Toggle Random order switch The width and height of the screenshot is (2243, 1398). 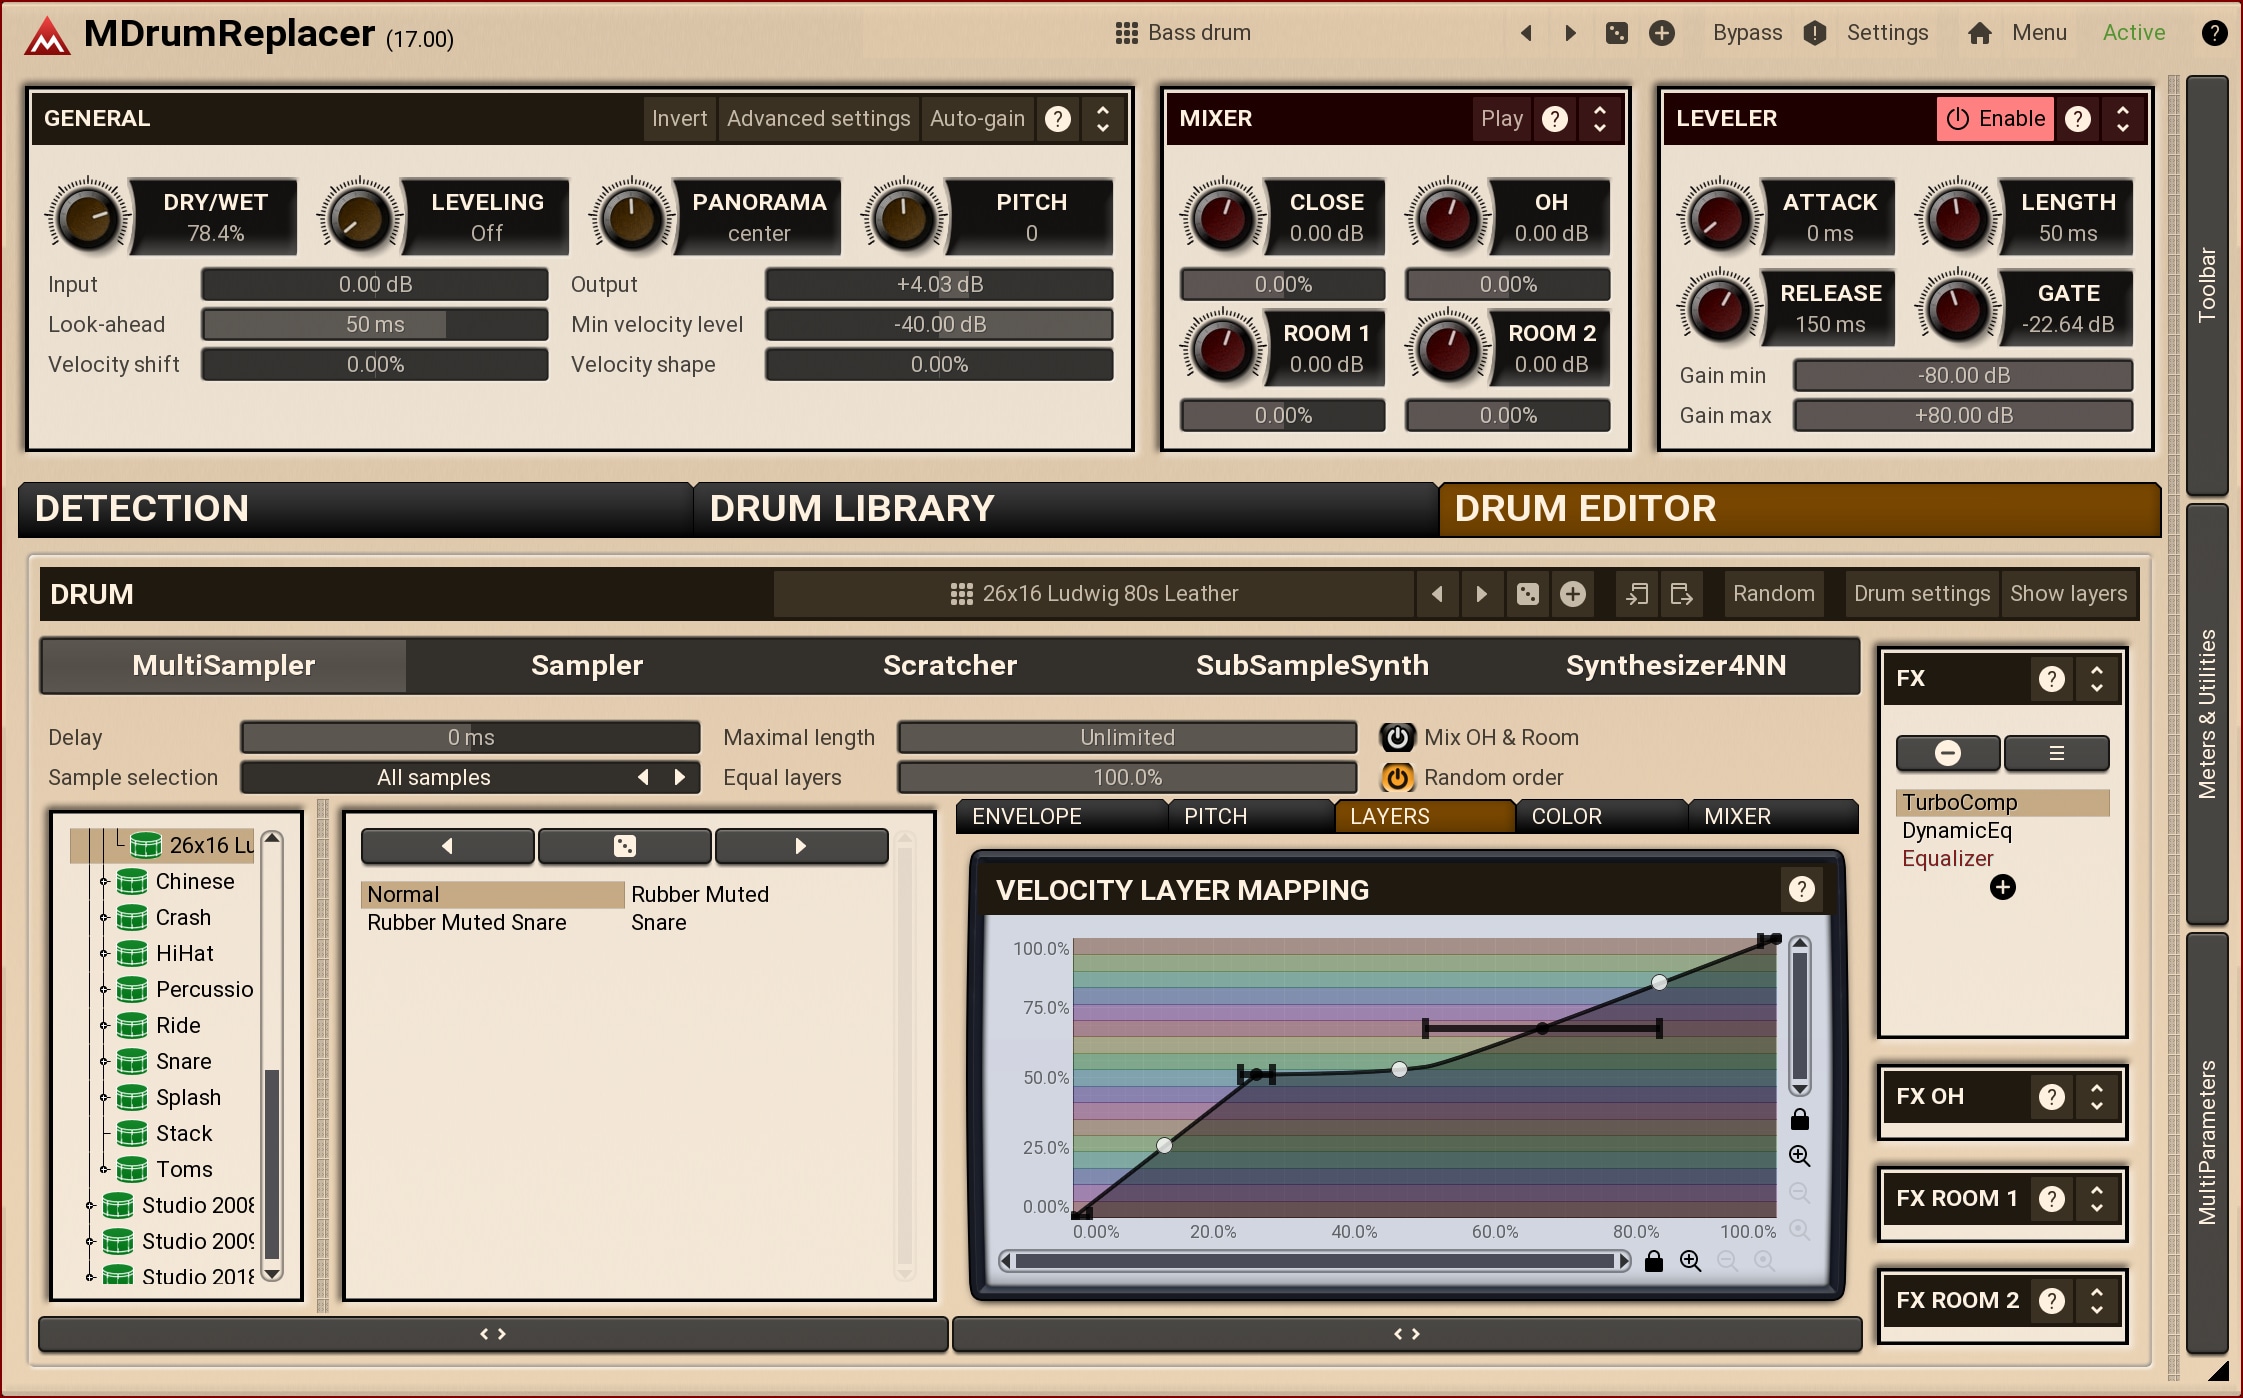pos(1397,777)
